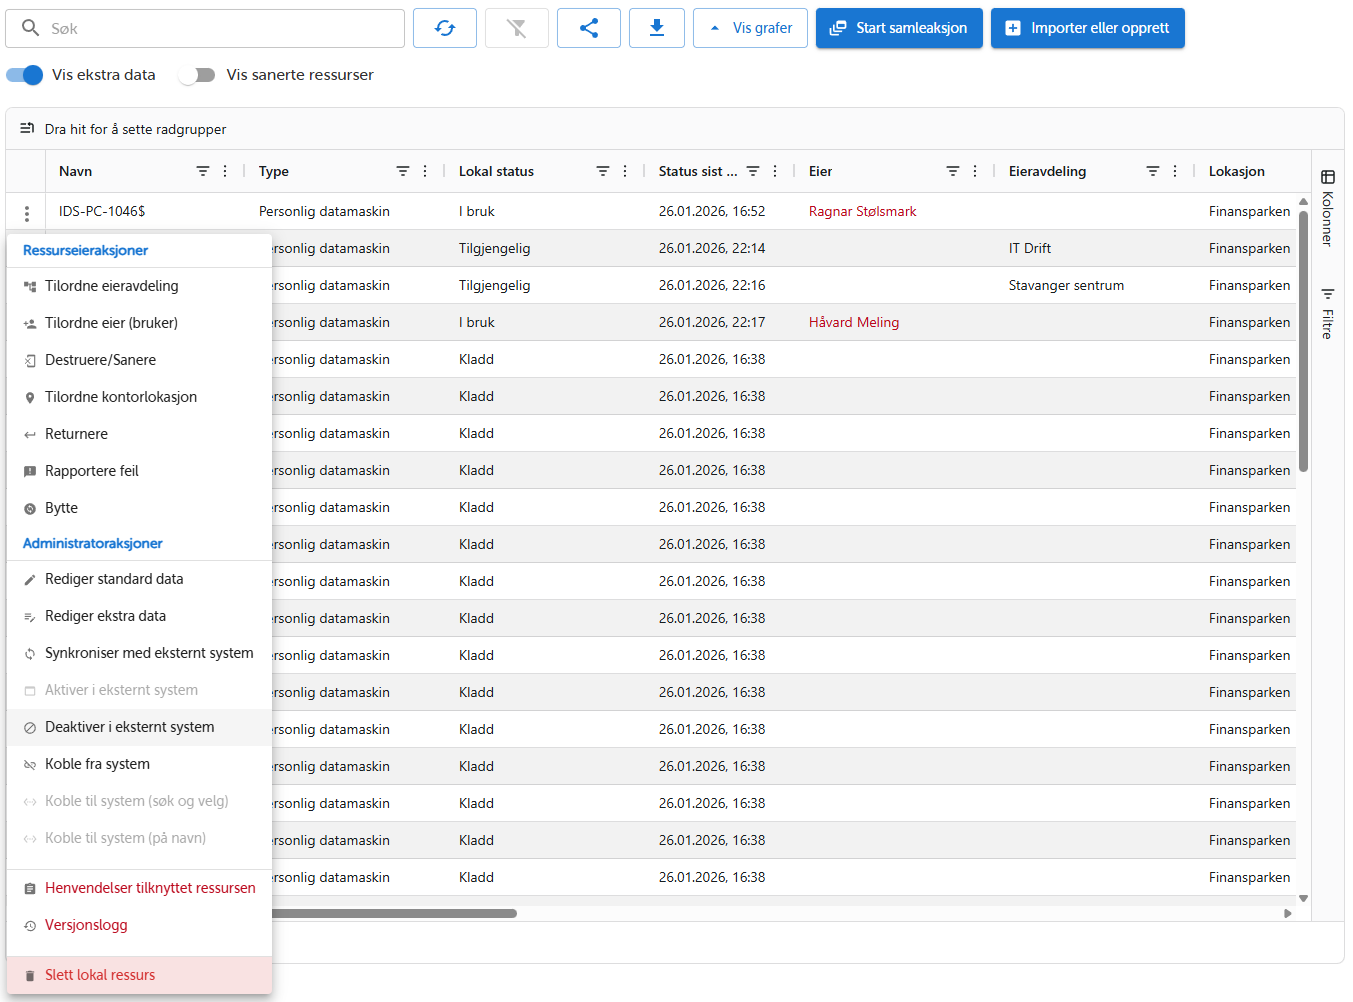Click the magnifier icon in the search box
Image resolution: width=1353 pixels, height=1002 pixels.
pos(30,28)
